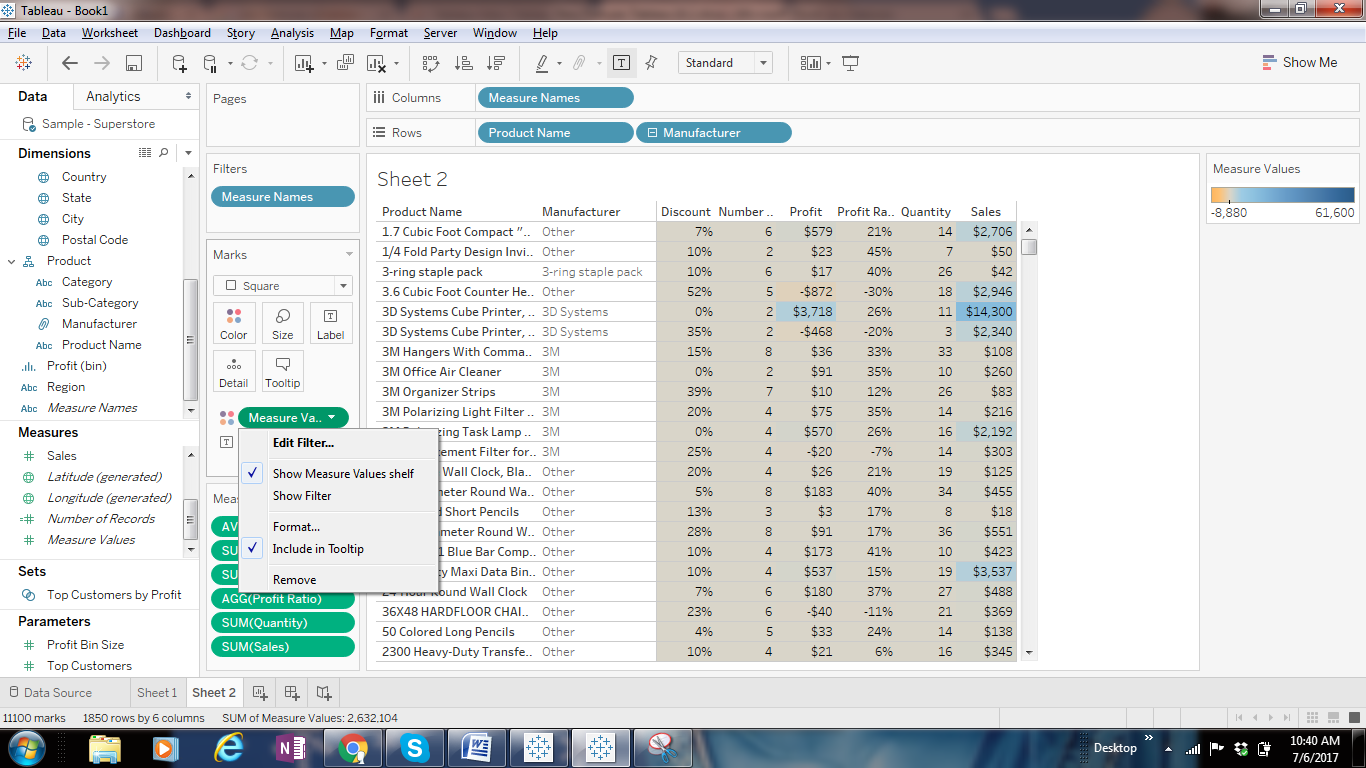Toggle show mark labels toolbar button
Viewport: 1366px width, 768px height.
(621, 63)
